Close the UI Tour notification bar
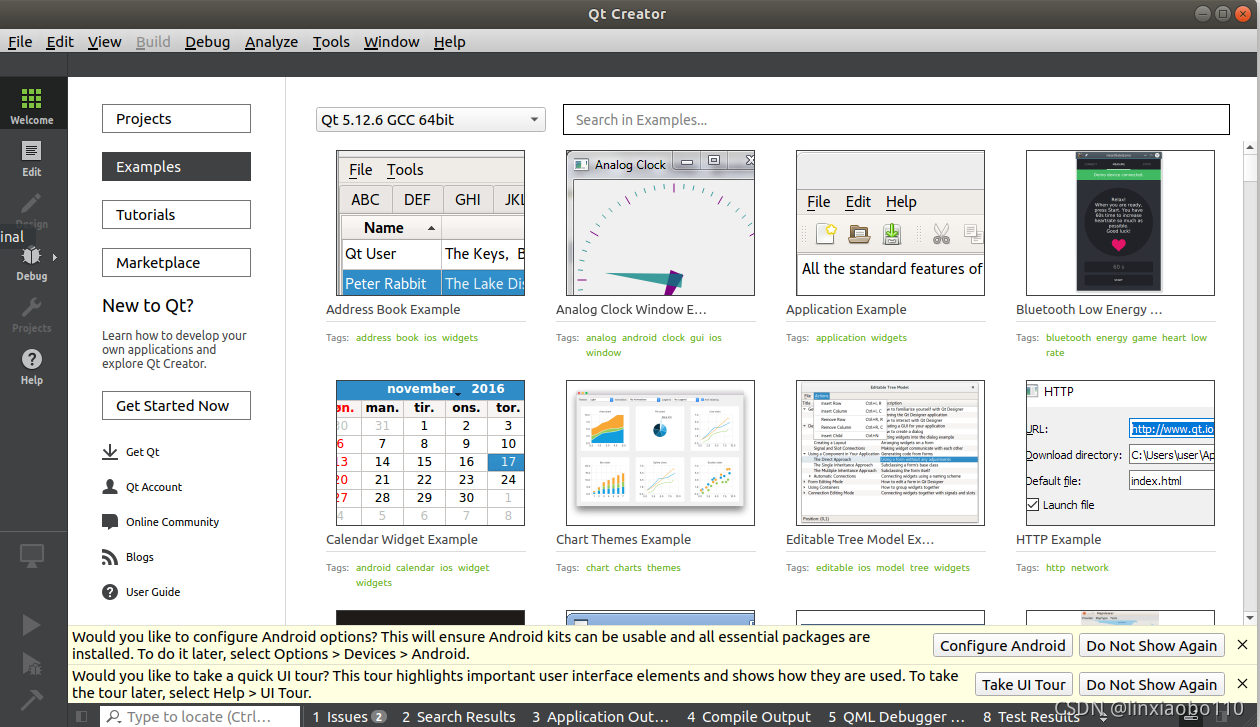The image size is (1260, 727). [x=1243, y=684]
